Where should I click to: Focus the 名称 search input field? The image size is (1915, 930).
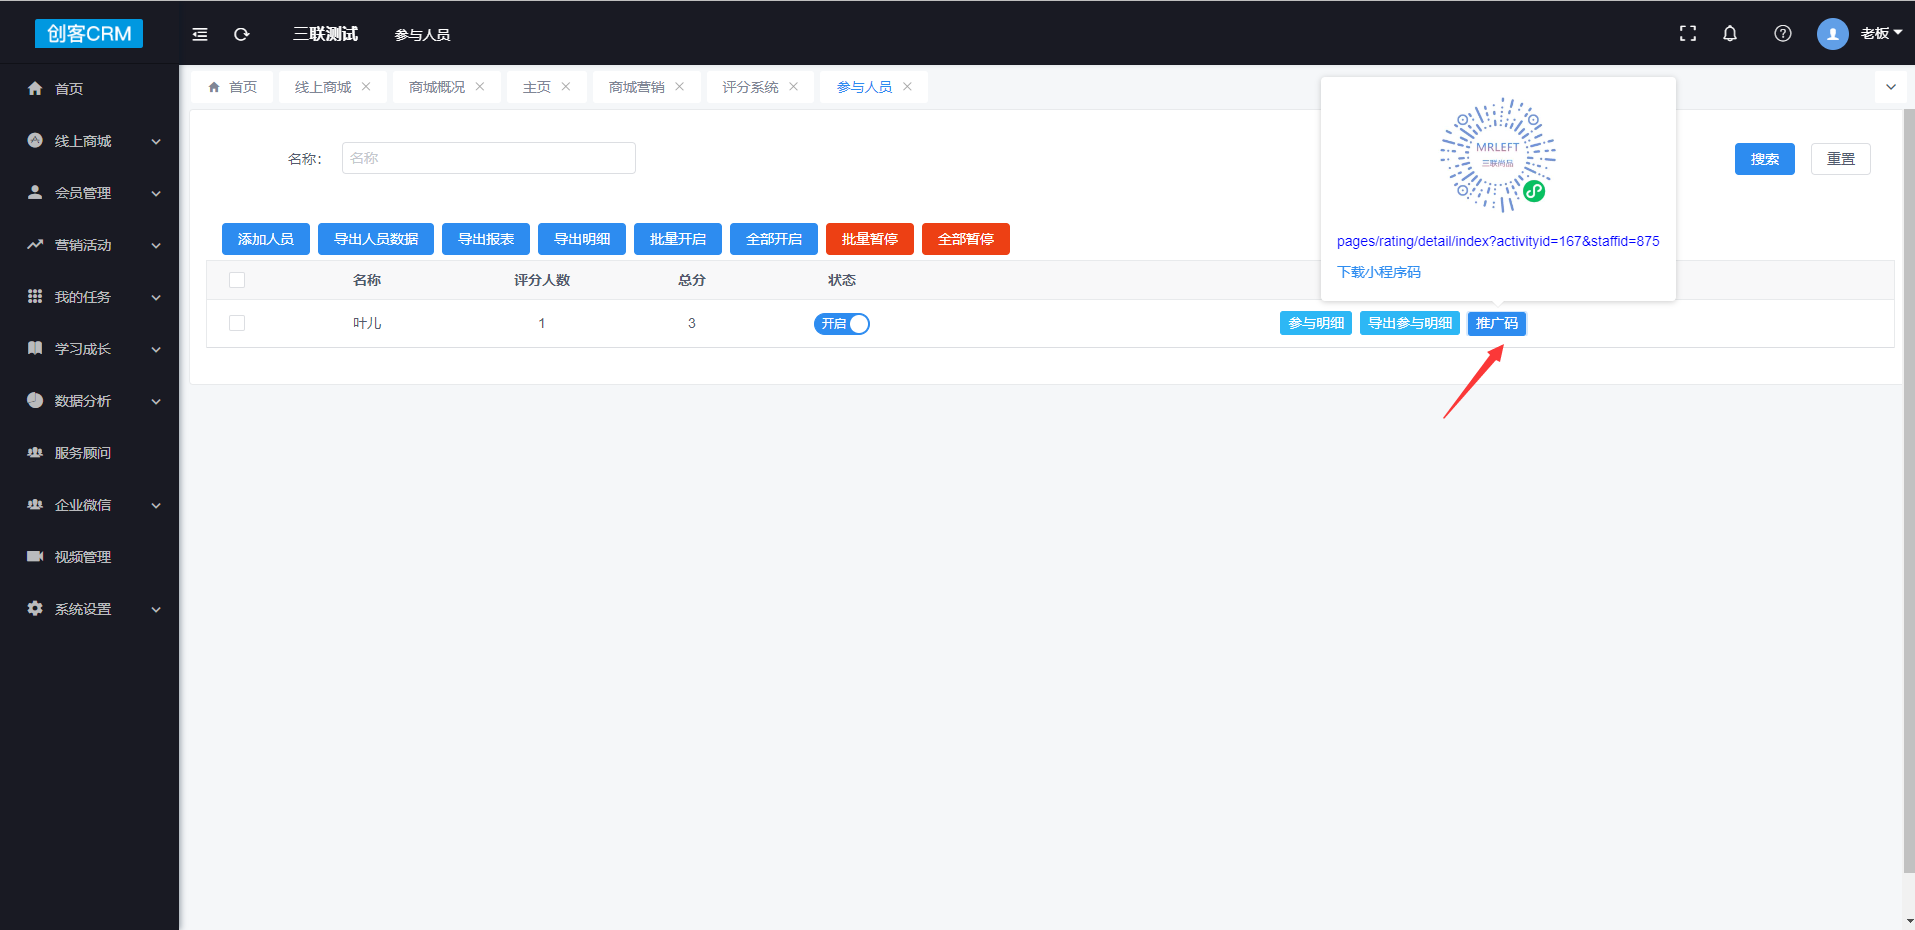(x=489, y=158)
